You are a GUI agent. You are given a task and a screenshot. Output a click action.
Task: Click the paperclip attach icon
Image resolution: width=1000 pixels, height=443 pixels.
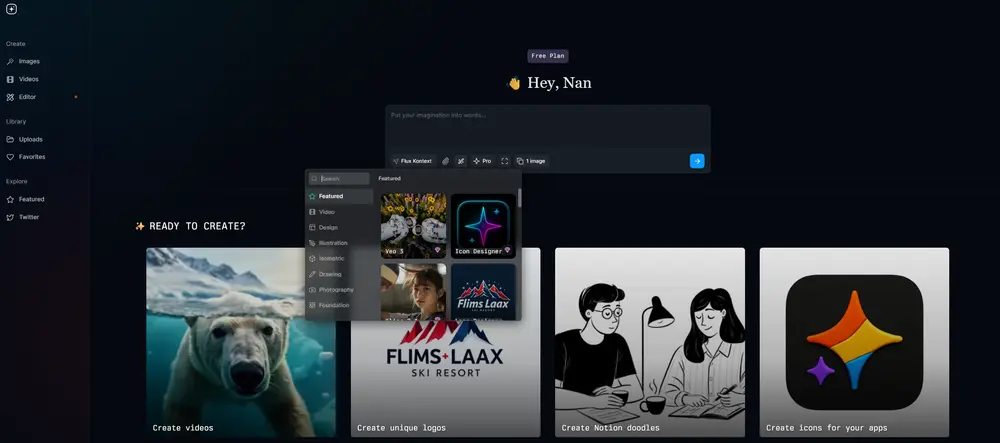click(x=446, y=161)
